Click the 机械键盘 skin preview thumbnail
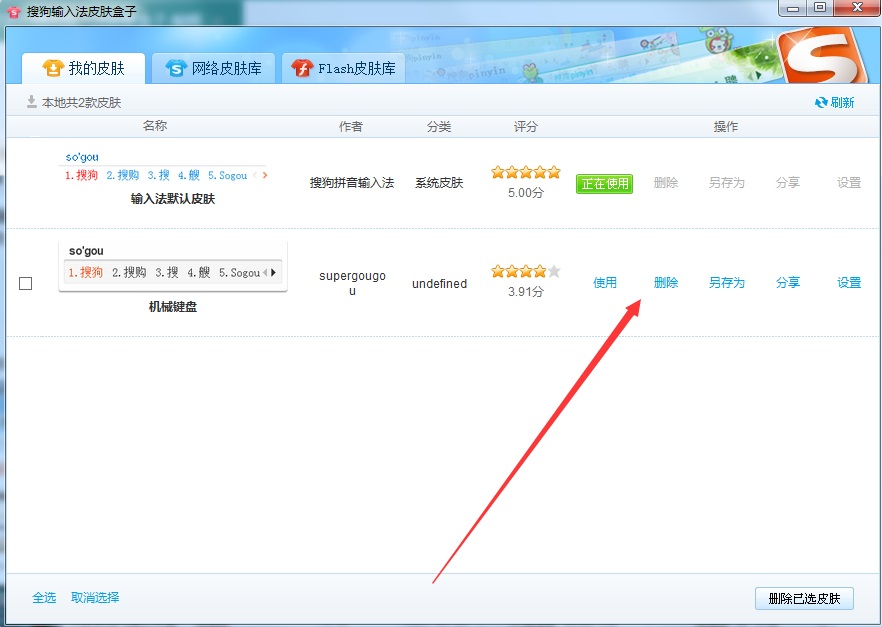 pyautogui.click(x=173, y=266)
